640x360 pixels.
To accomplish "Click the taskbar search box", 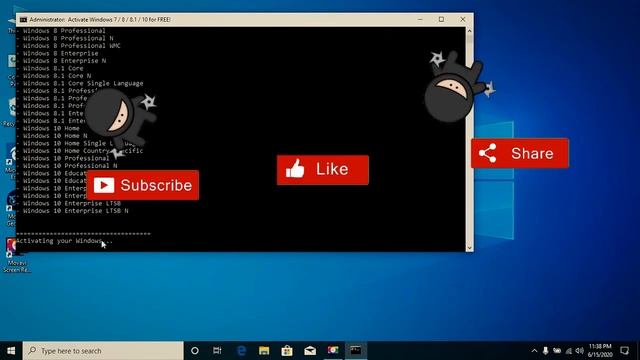I will pos(103,351).
